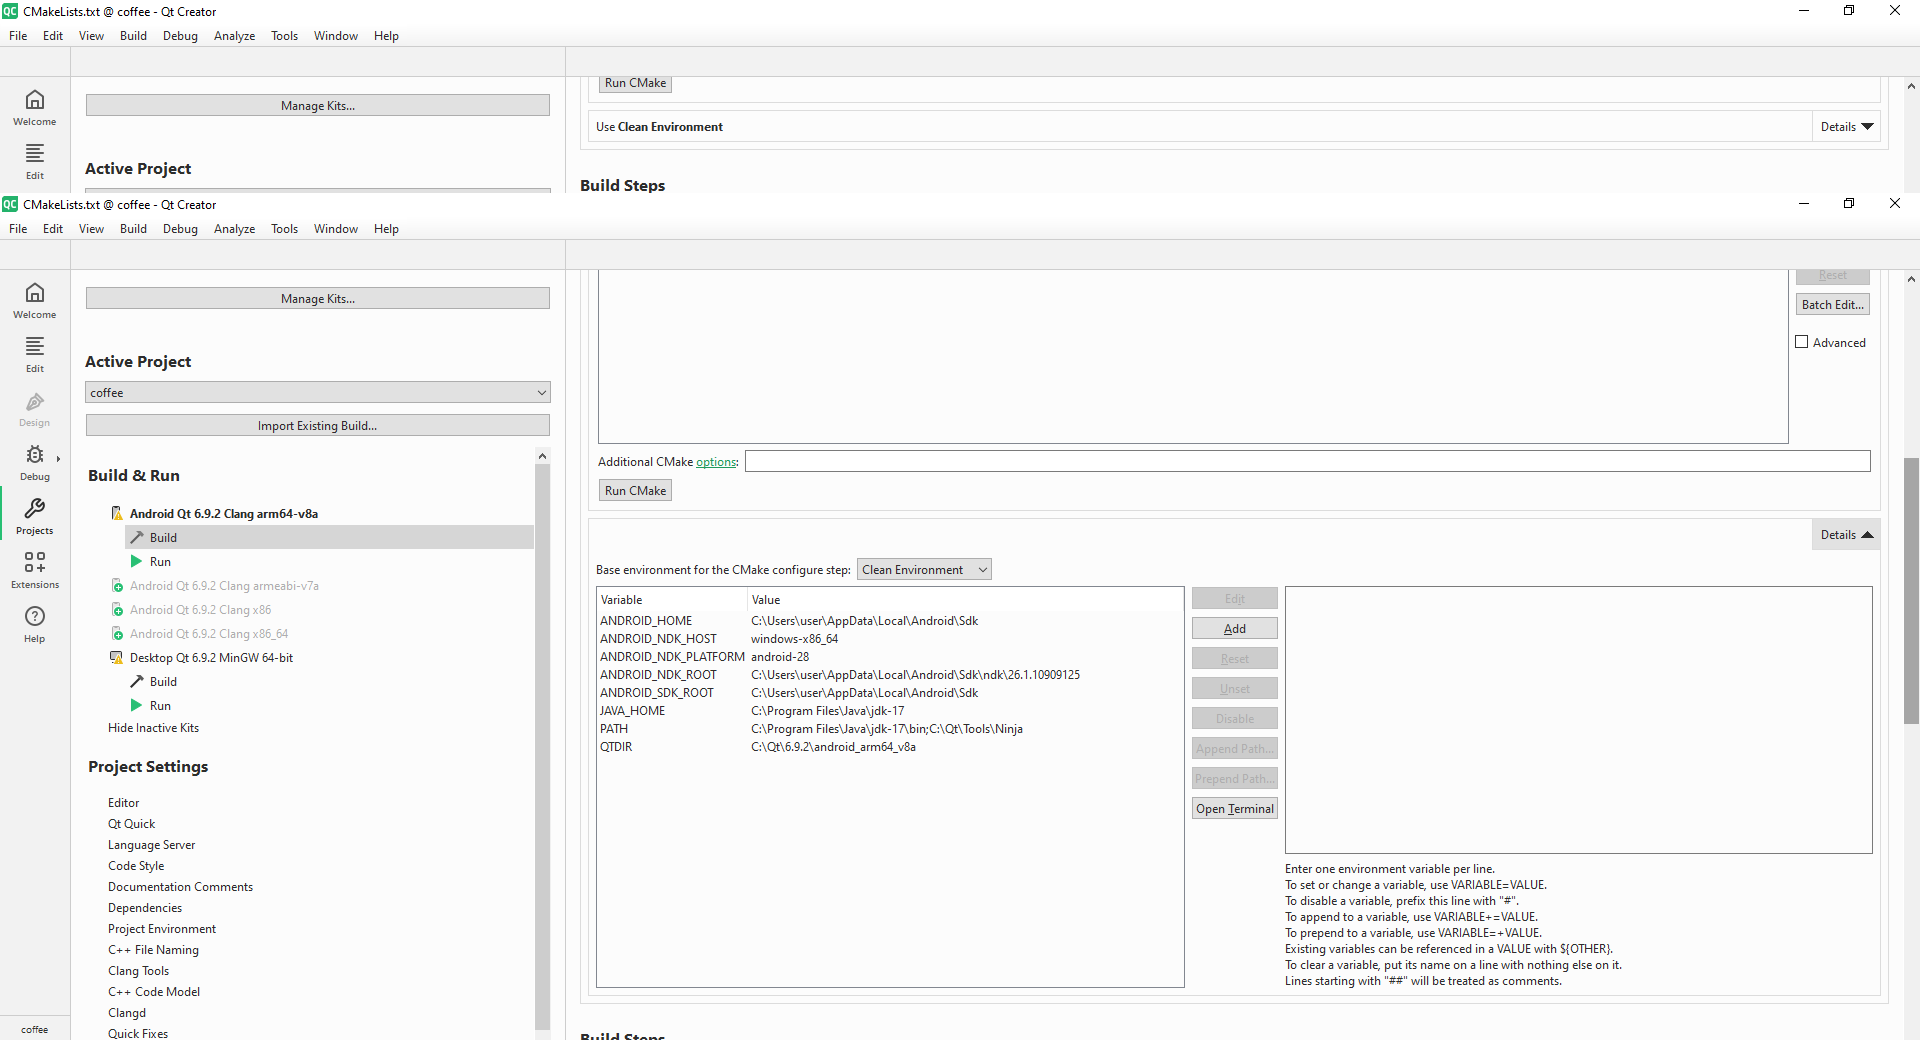This screenshot has height=1040, width=1920.
Task: Click Run CMake in the background window
Action: coord(635,83)
